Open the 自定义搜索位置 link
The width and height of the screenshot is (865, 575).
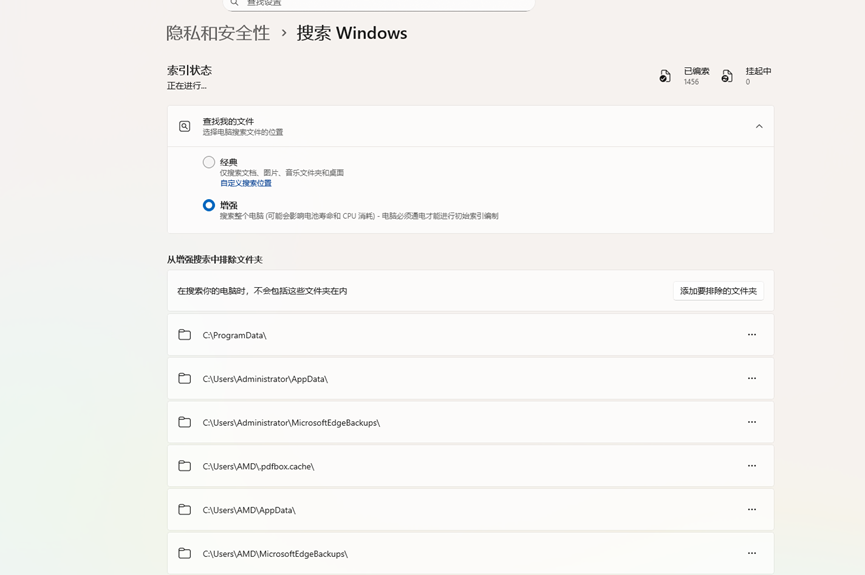tap(246, 183)
